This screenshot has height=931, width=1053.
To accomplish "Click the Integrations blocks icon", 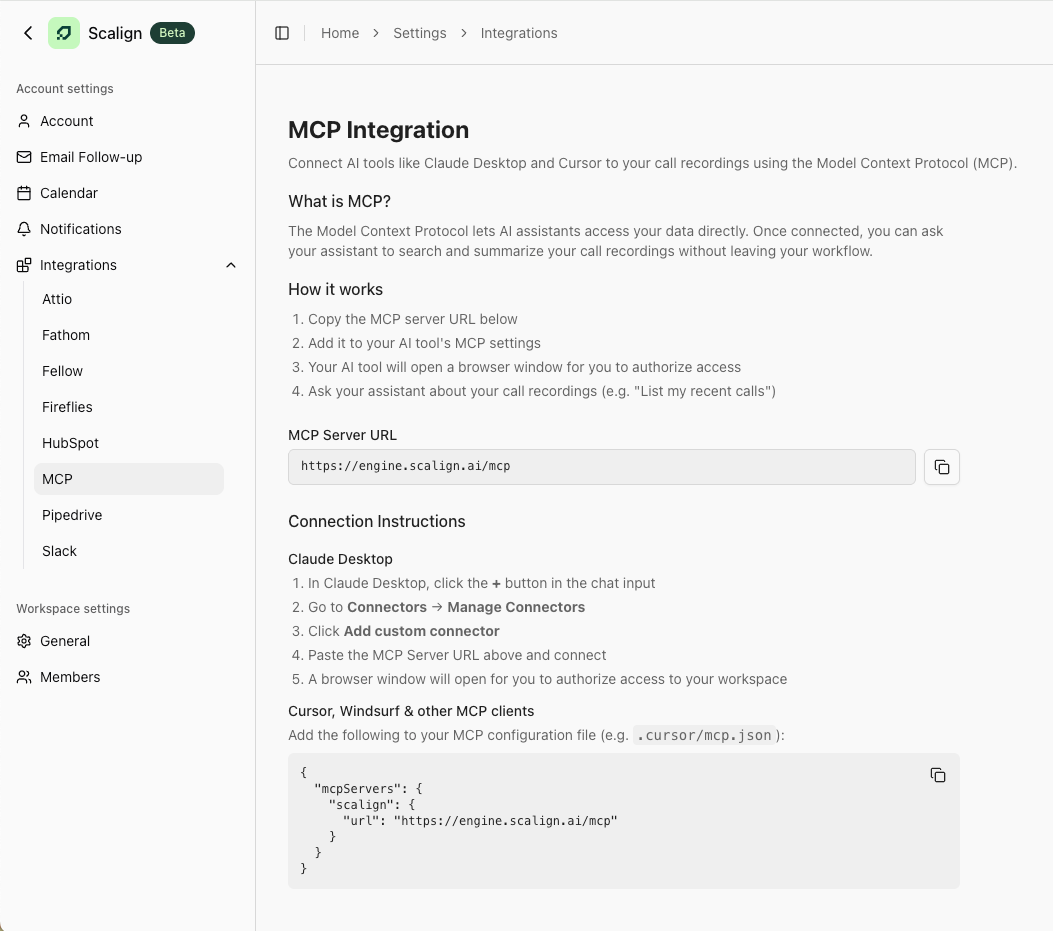I will 24,265.
